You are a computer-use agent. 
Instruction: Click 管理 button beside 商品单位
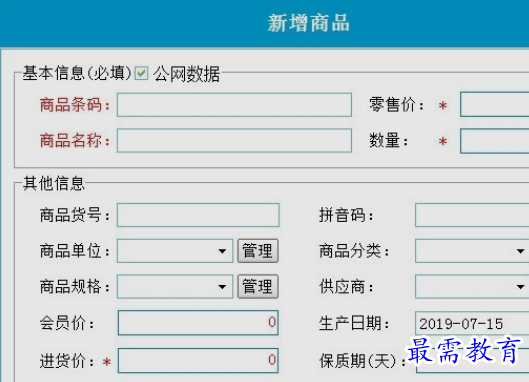(x=258, y=251)
